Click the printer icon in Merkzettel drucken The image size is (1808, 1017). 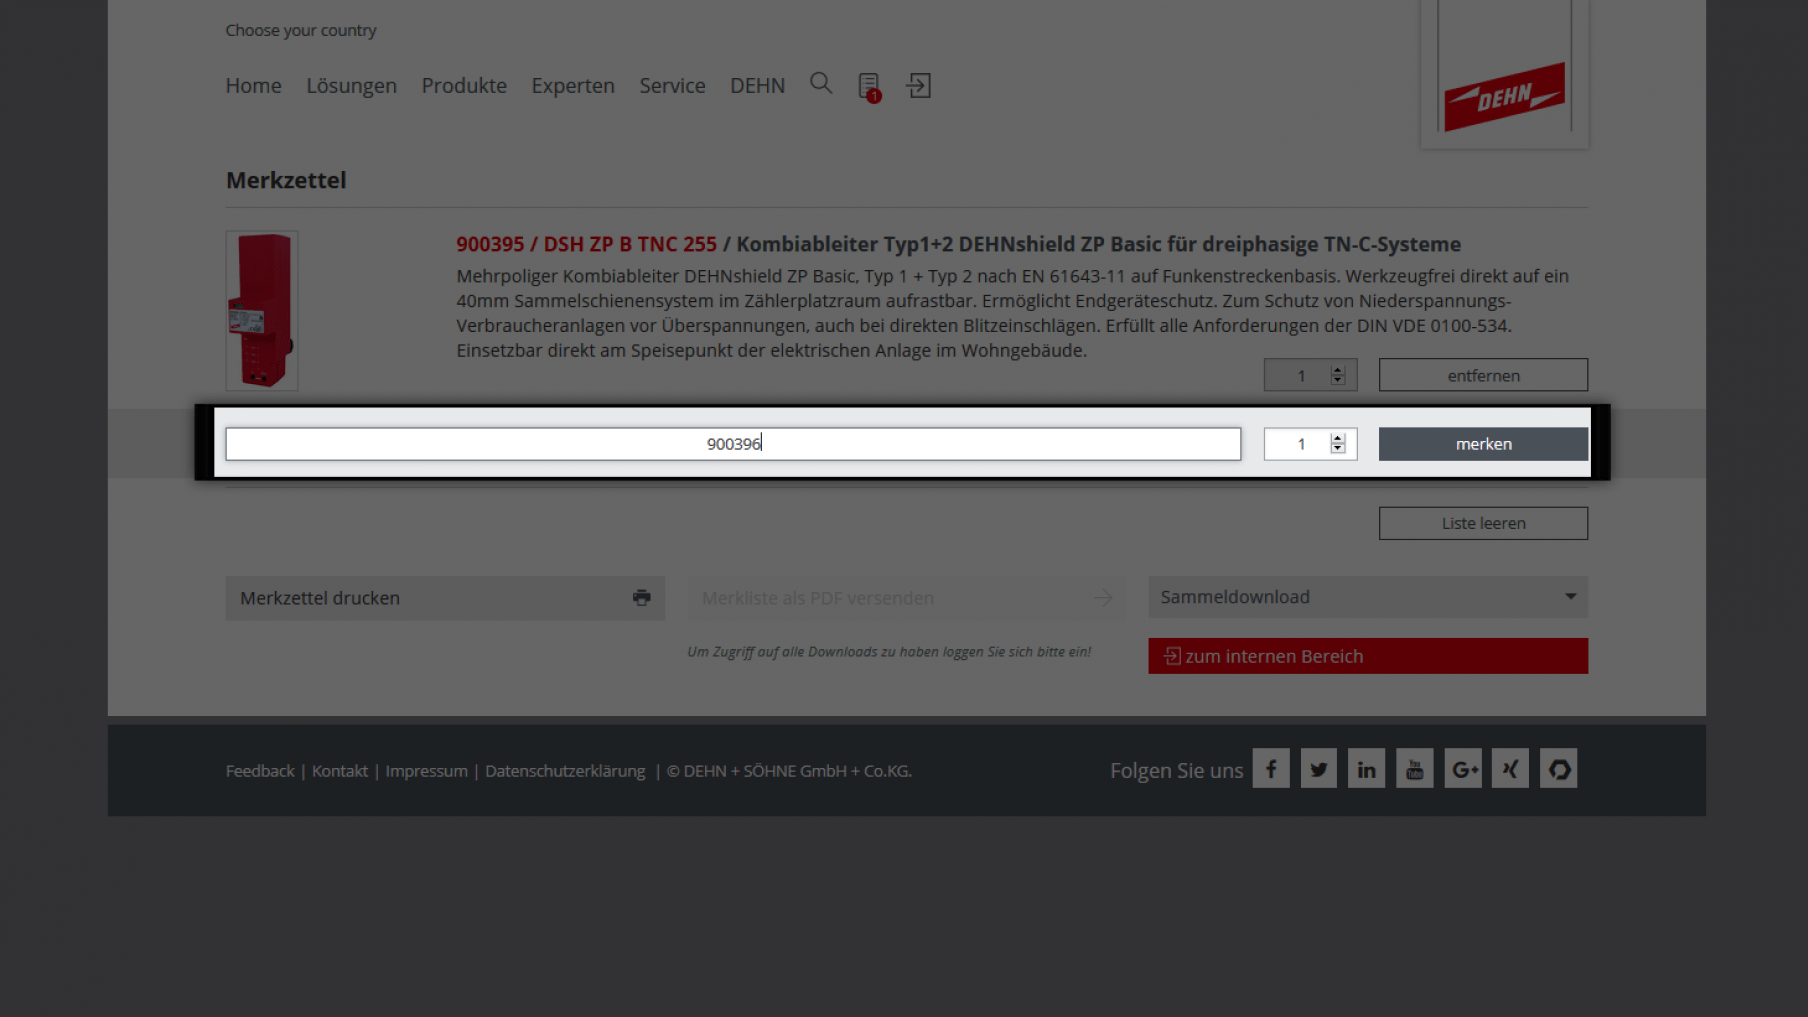[642, 597]
